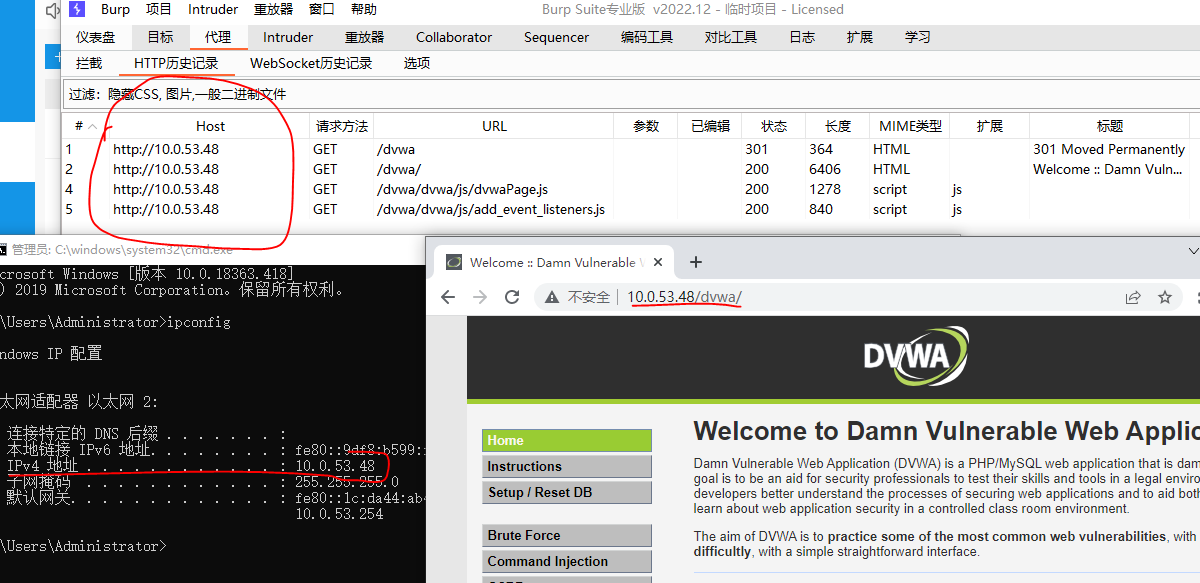The width and height of the screenshot is (1200, 583).
Task: Open the 日志 tab
Action: [x=802, y=37]
